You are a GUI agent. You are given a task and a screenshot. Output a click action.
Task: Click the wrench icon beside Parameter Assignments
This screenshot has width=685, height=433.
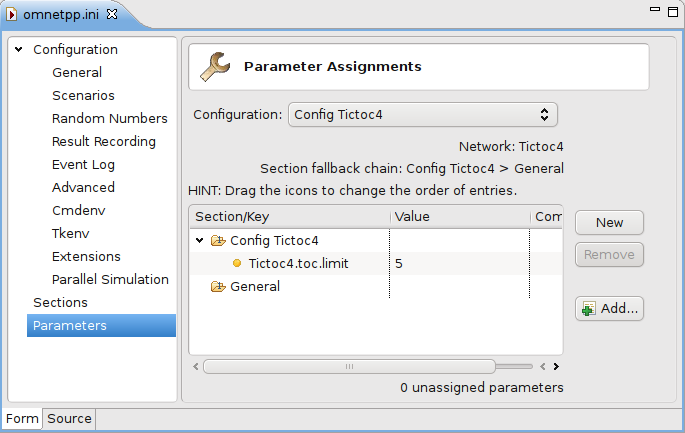pos(215,67)
